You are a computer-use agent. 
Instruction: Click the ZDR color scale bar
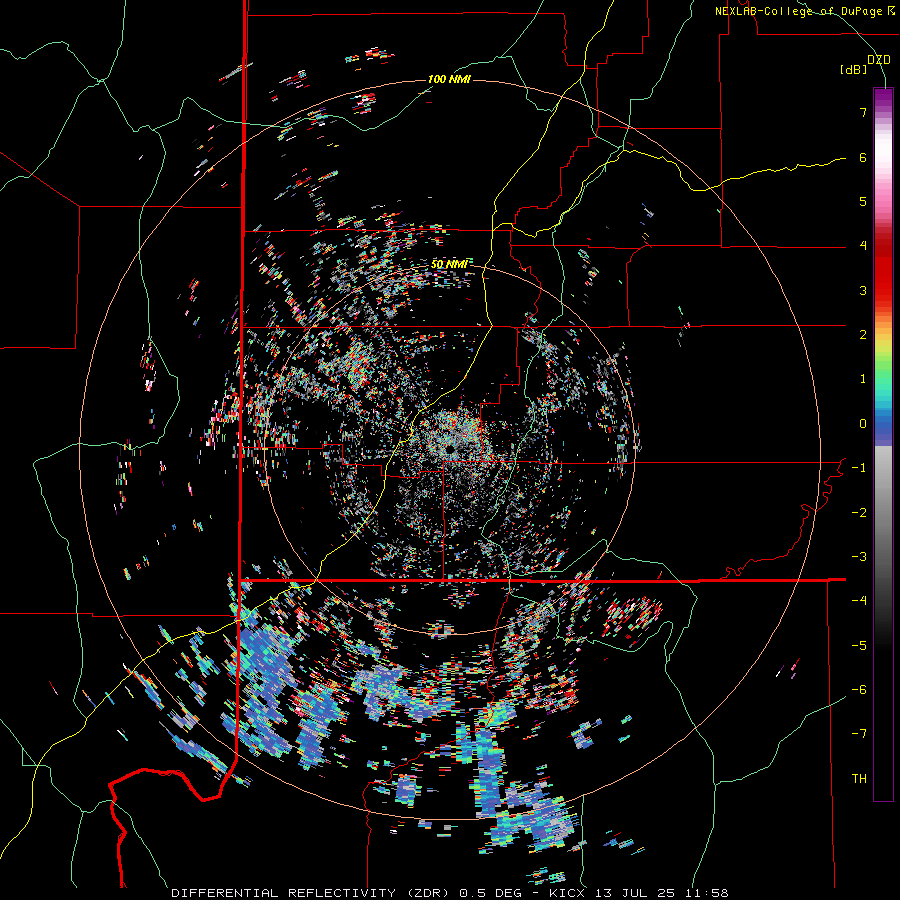[883, 444]
